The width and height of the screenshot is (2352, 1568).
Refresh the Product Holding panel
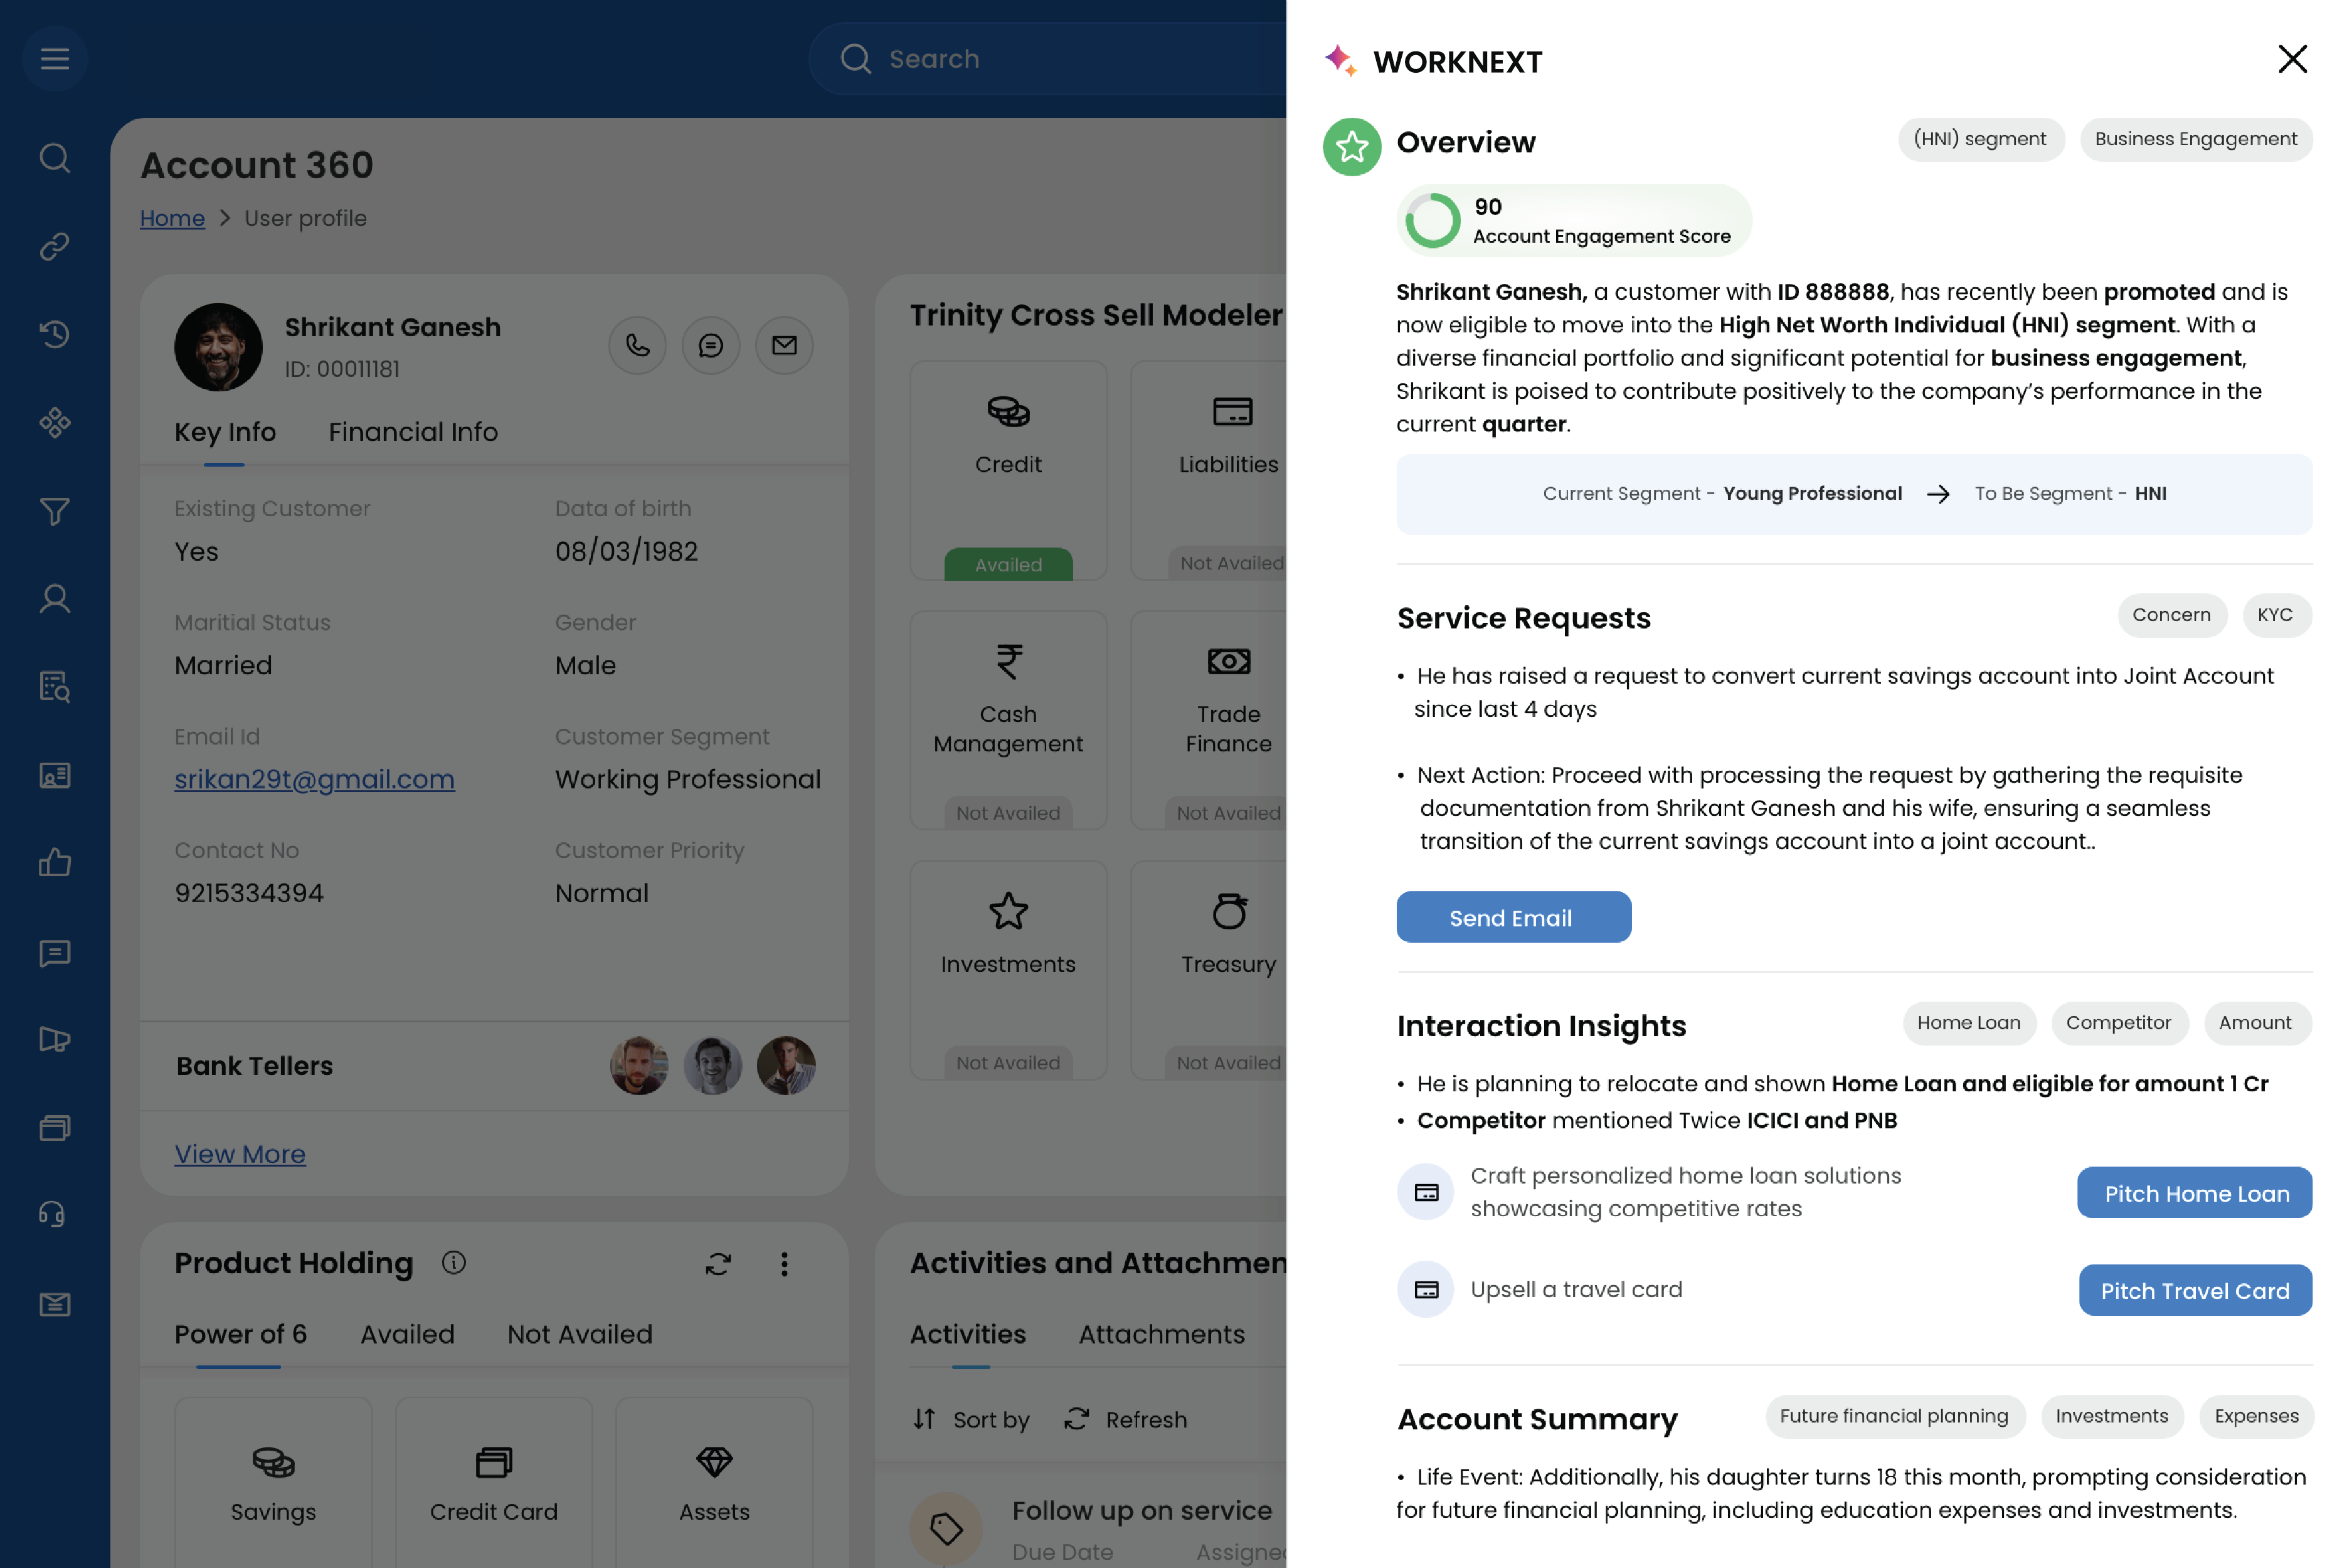click(x=718, y=1264)
